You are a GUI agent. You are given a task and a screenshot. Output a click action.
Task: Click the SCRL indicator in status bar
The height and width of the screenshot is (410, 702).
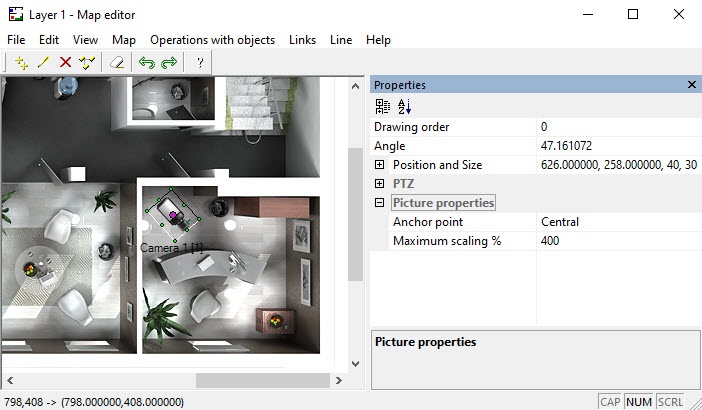[x=670, y=402]
